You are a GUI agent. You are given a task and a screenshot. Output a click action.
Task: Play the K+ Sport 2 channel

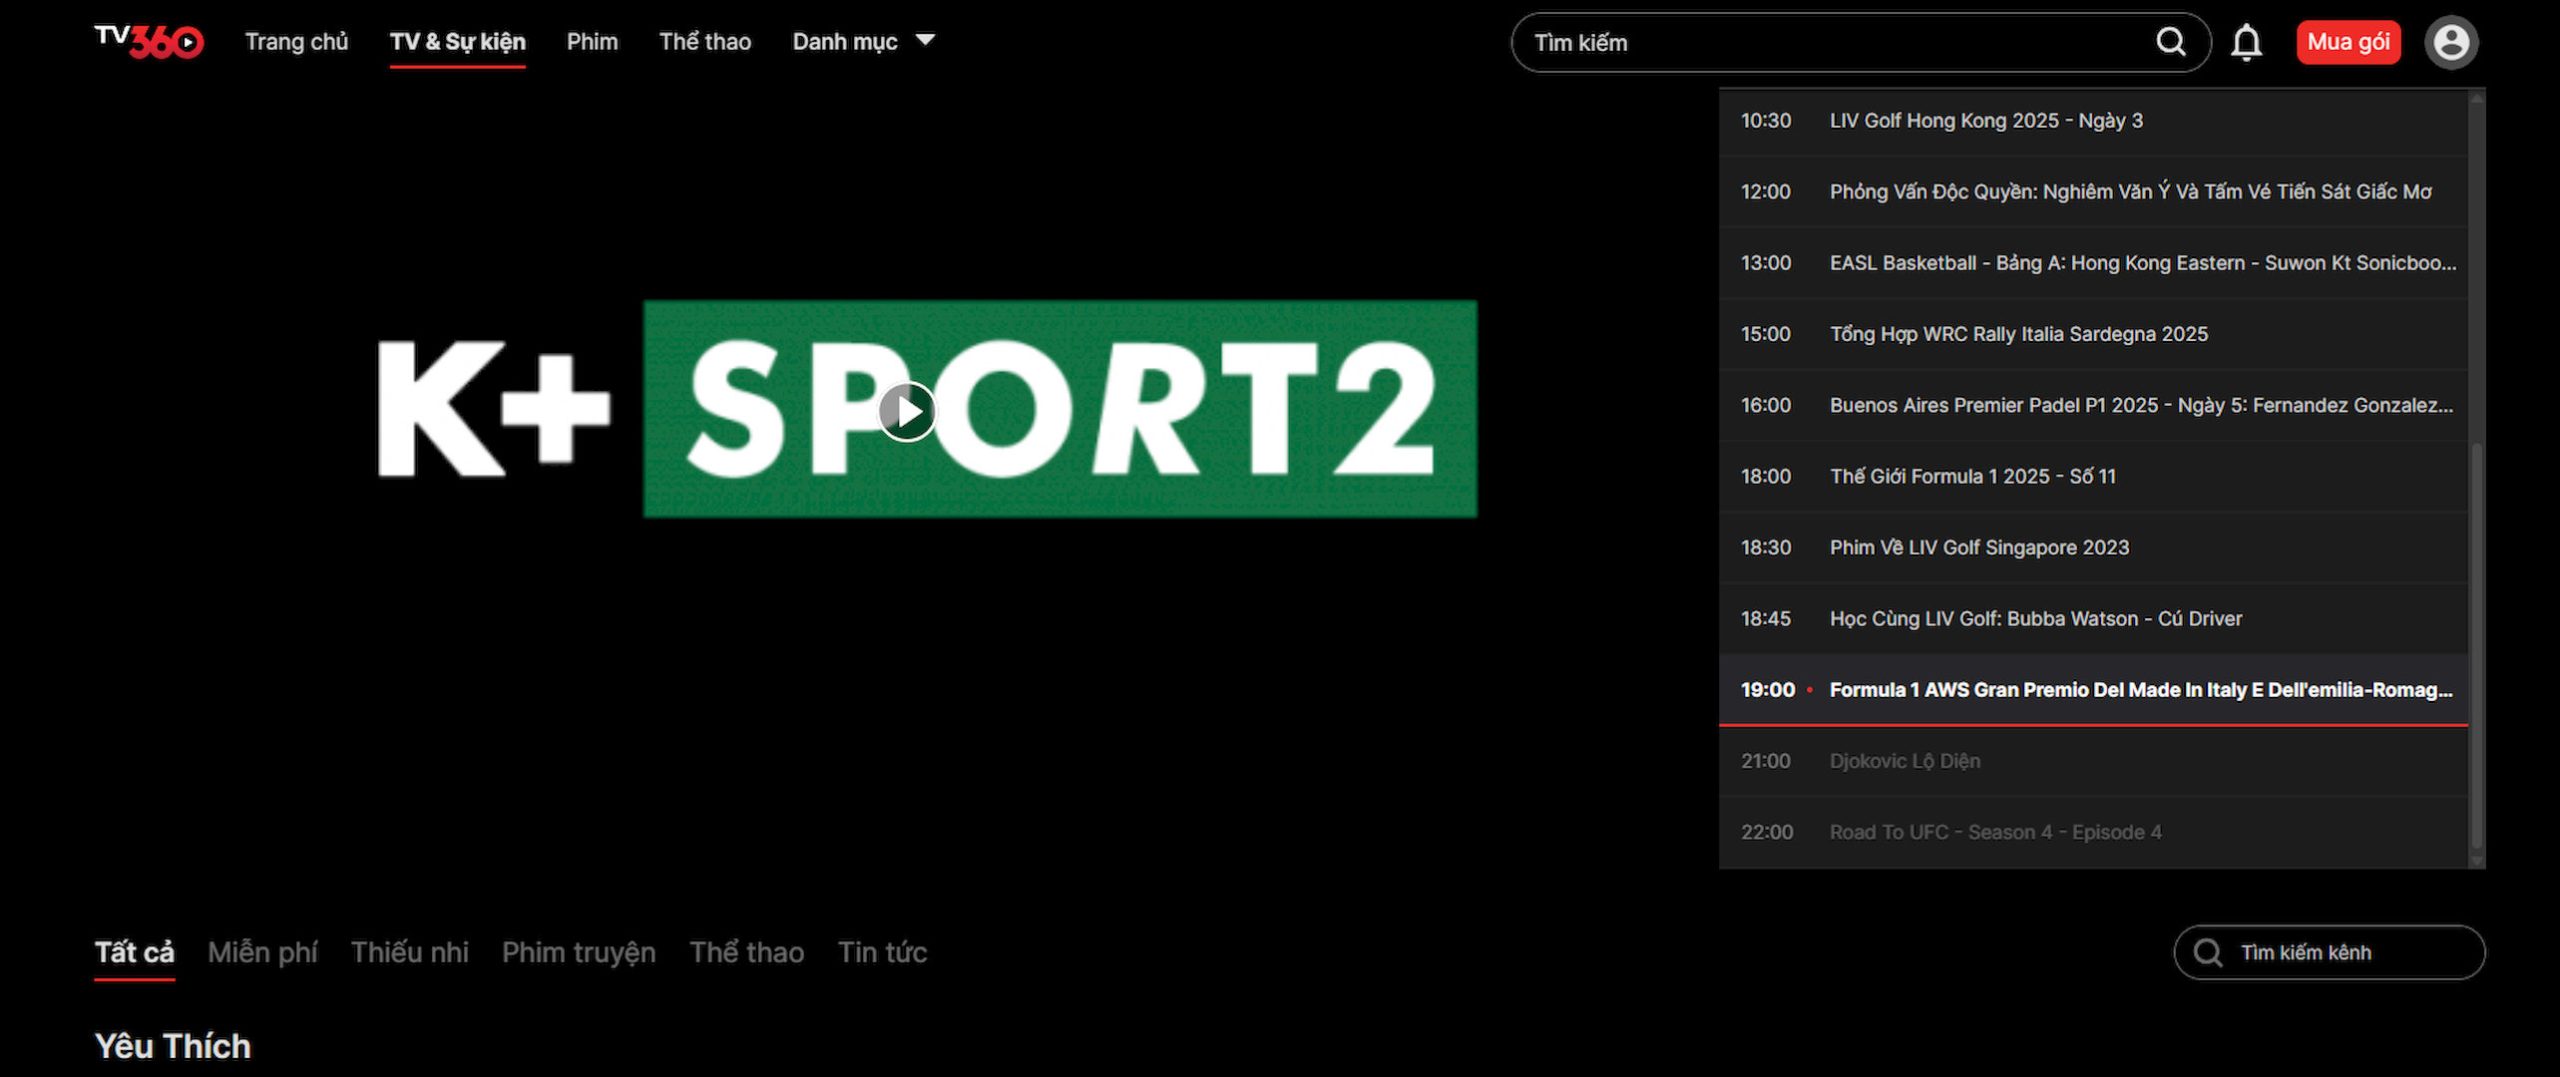coord(907,411)
